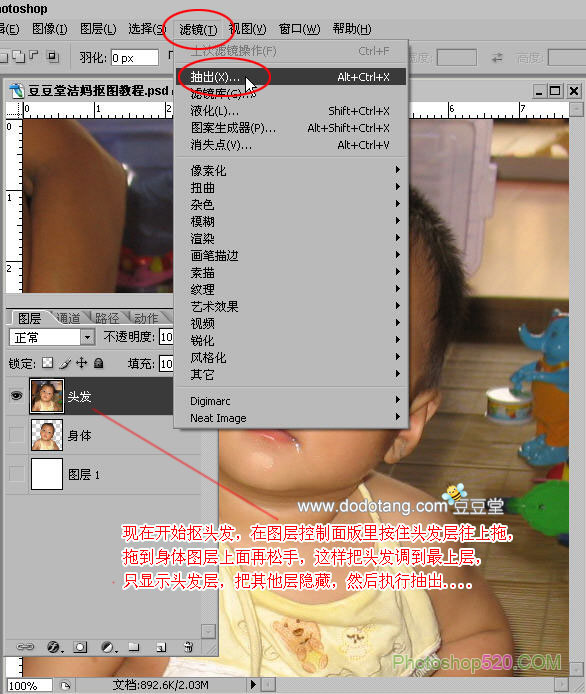Viewport: 586px width, 694px height.
Task: Open the 帮助(H) menu
Action: click(x=352, y=29)
